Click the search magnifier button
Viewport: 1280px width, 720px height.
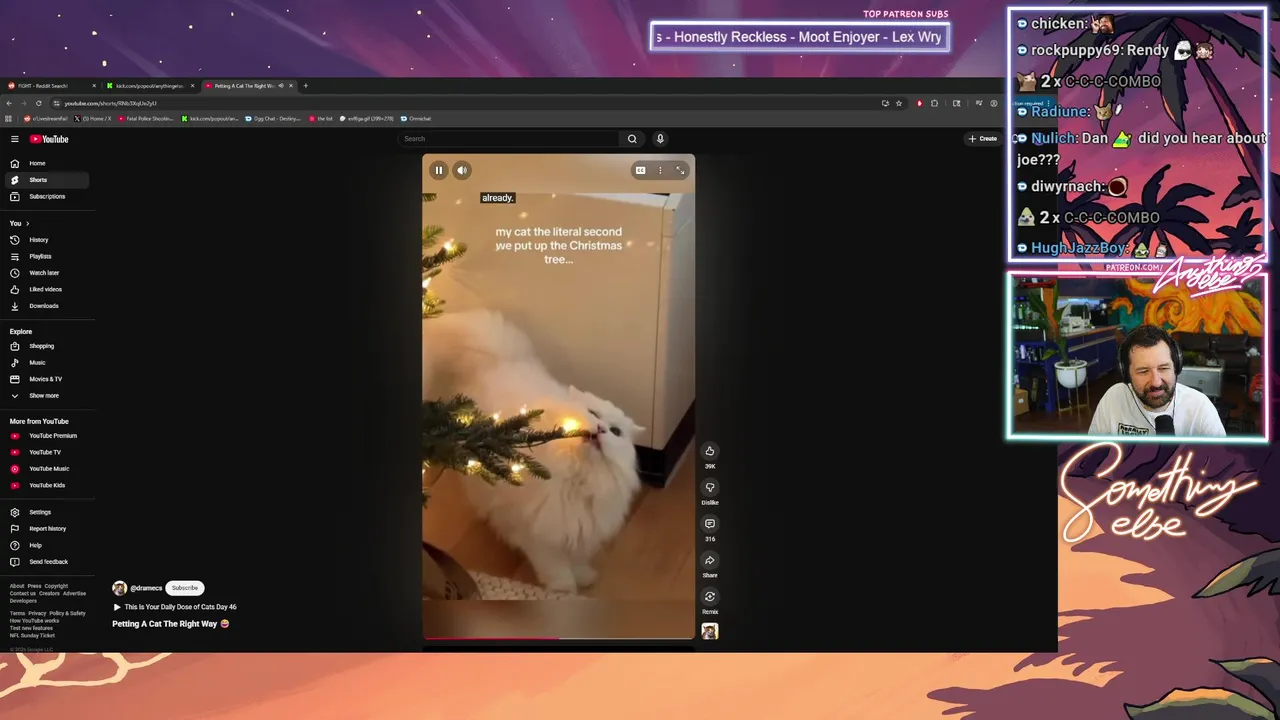coord(632,139)
